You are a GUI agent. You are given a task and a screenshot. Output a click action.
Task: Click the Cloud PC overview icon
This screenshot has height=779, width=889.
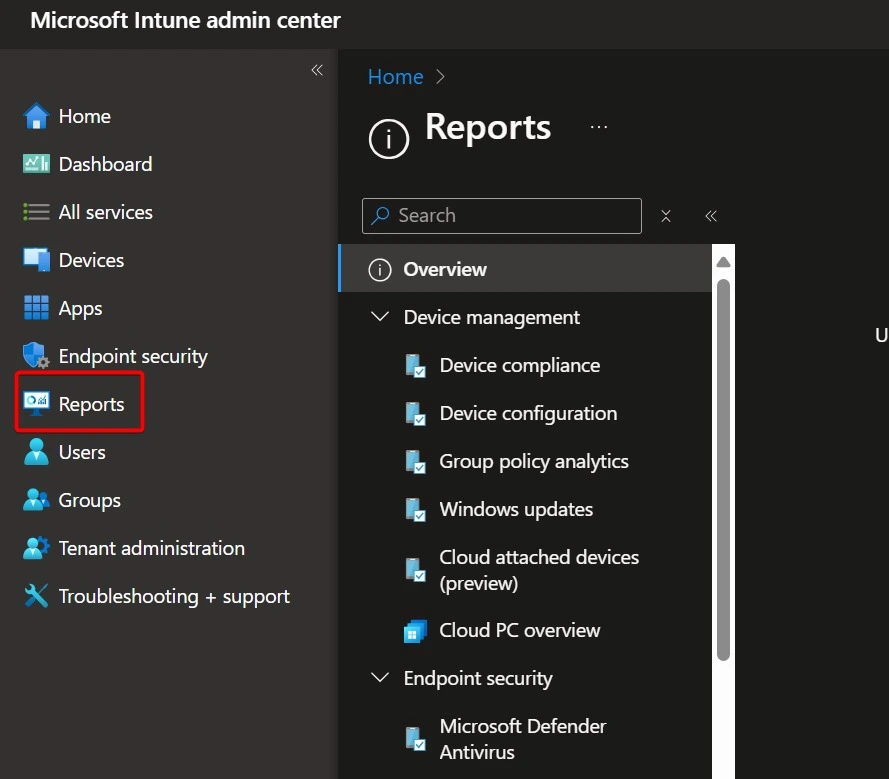416,630
